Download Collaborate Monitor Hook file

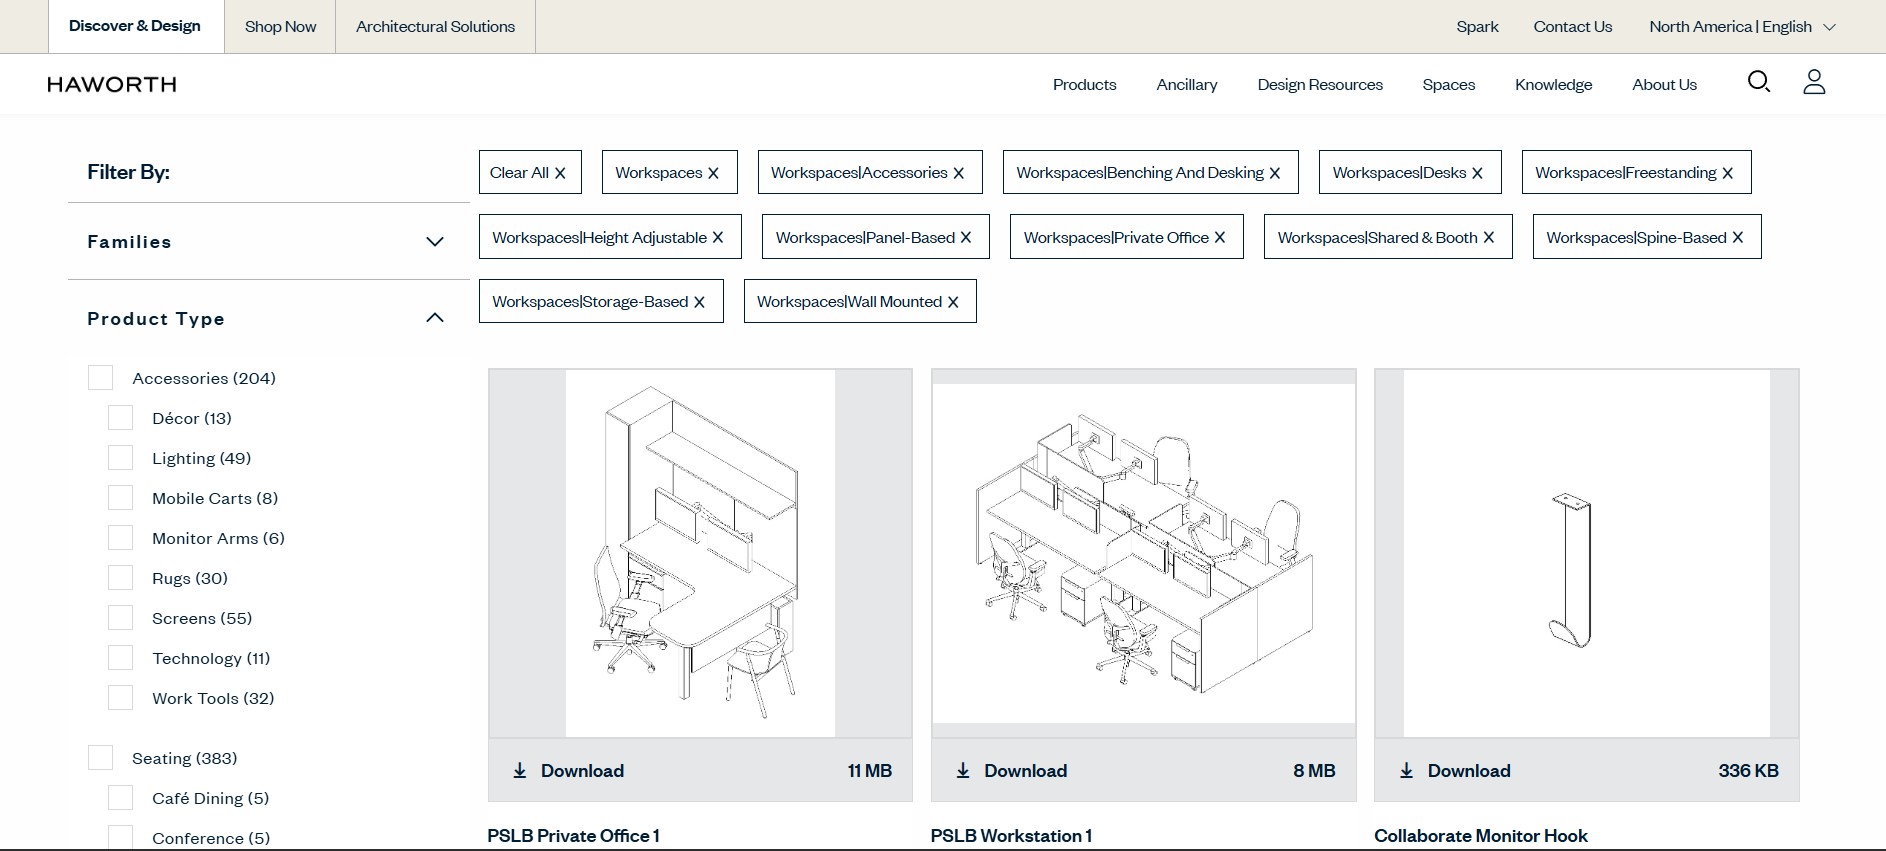click(x=1587, y=771)
